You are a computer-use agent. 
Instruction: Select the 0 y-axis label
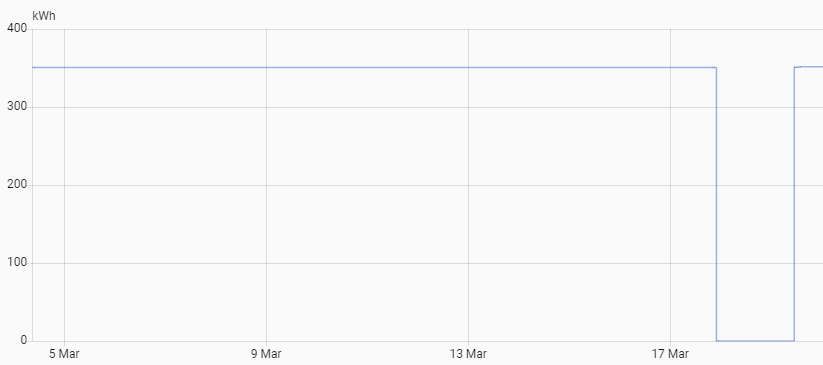[24, 340]
